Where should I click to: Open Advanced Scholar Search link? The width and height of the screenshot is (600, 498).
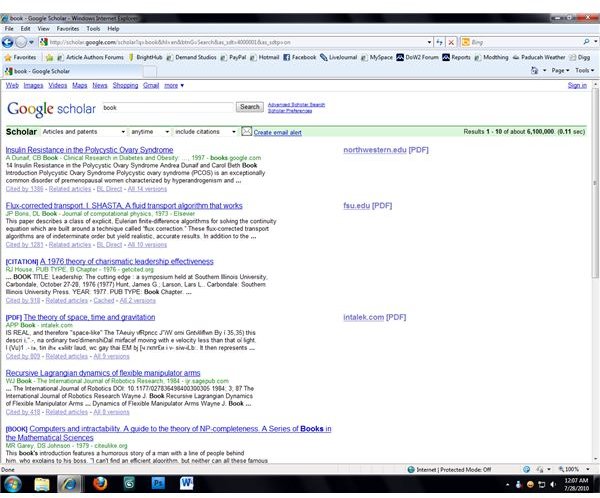point(296,104)
